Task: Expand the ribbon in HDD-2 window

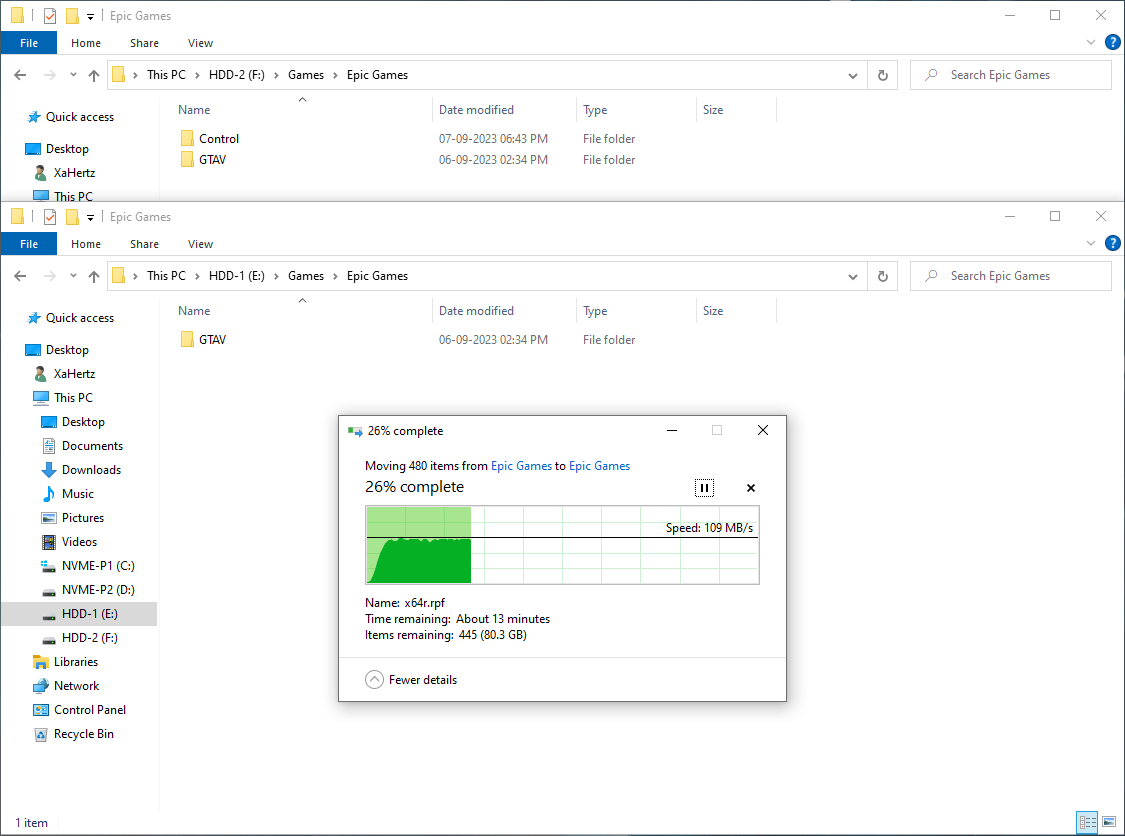Action: [1091, 42]
